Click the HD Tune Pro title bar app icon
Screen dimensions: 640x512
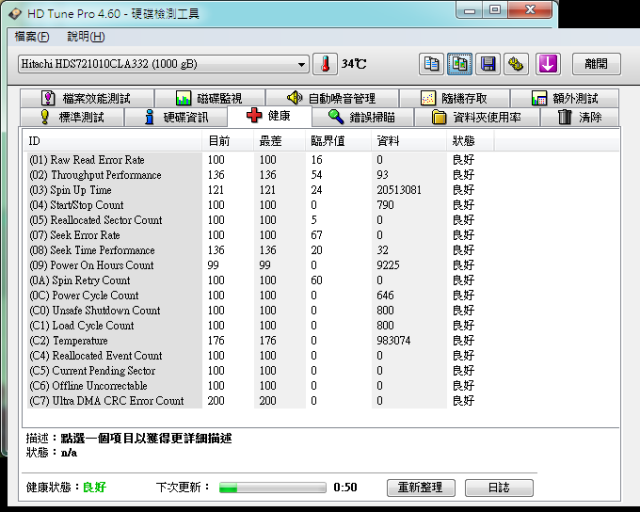(15, 13)
